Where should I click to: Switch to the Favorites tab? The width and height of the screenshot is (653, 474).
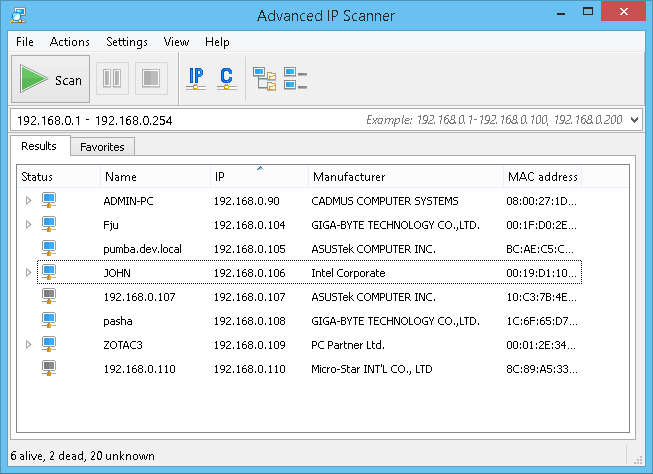click(x=102, y=147)
